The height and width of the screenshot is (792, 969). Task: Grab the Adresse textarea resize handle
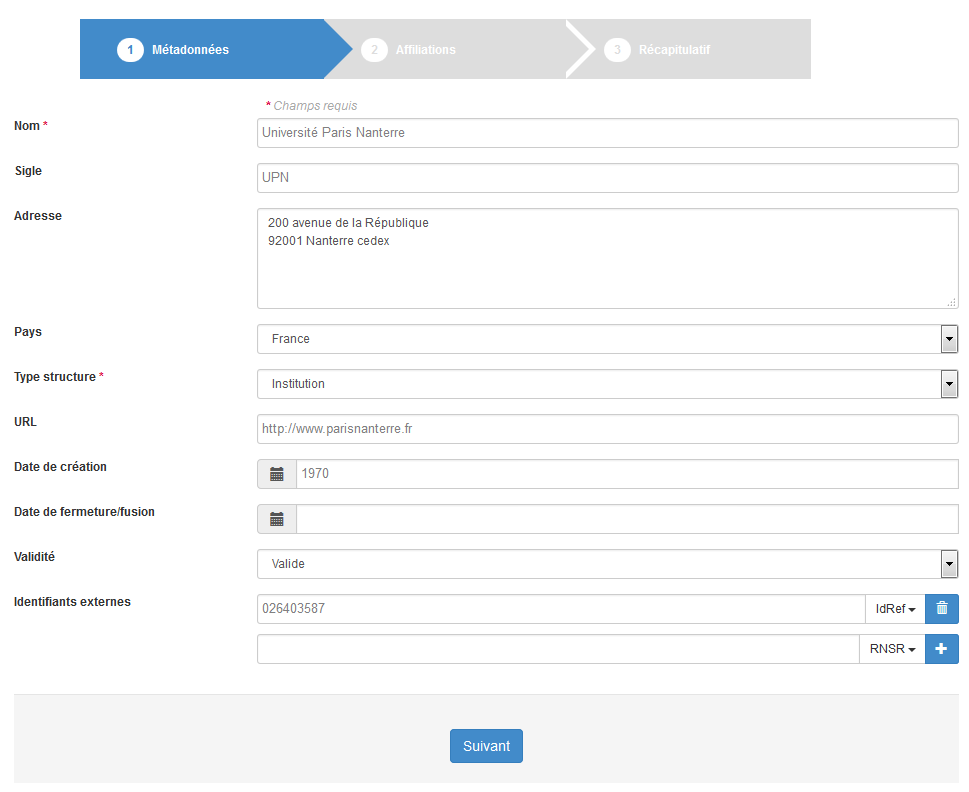click(x=952, y=302)
